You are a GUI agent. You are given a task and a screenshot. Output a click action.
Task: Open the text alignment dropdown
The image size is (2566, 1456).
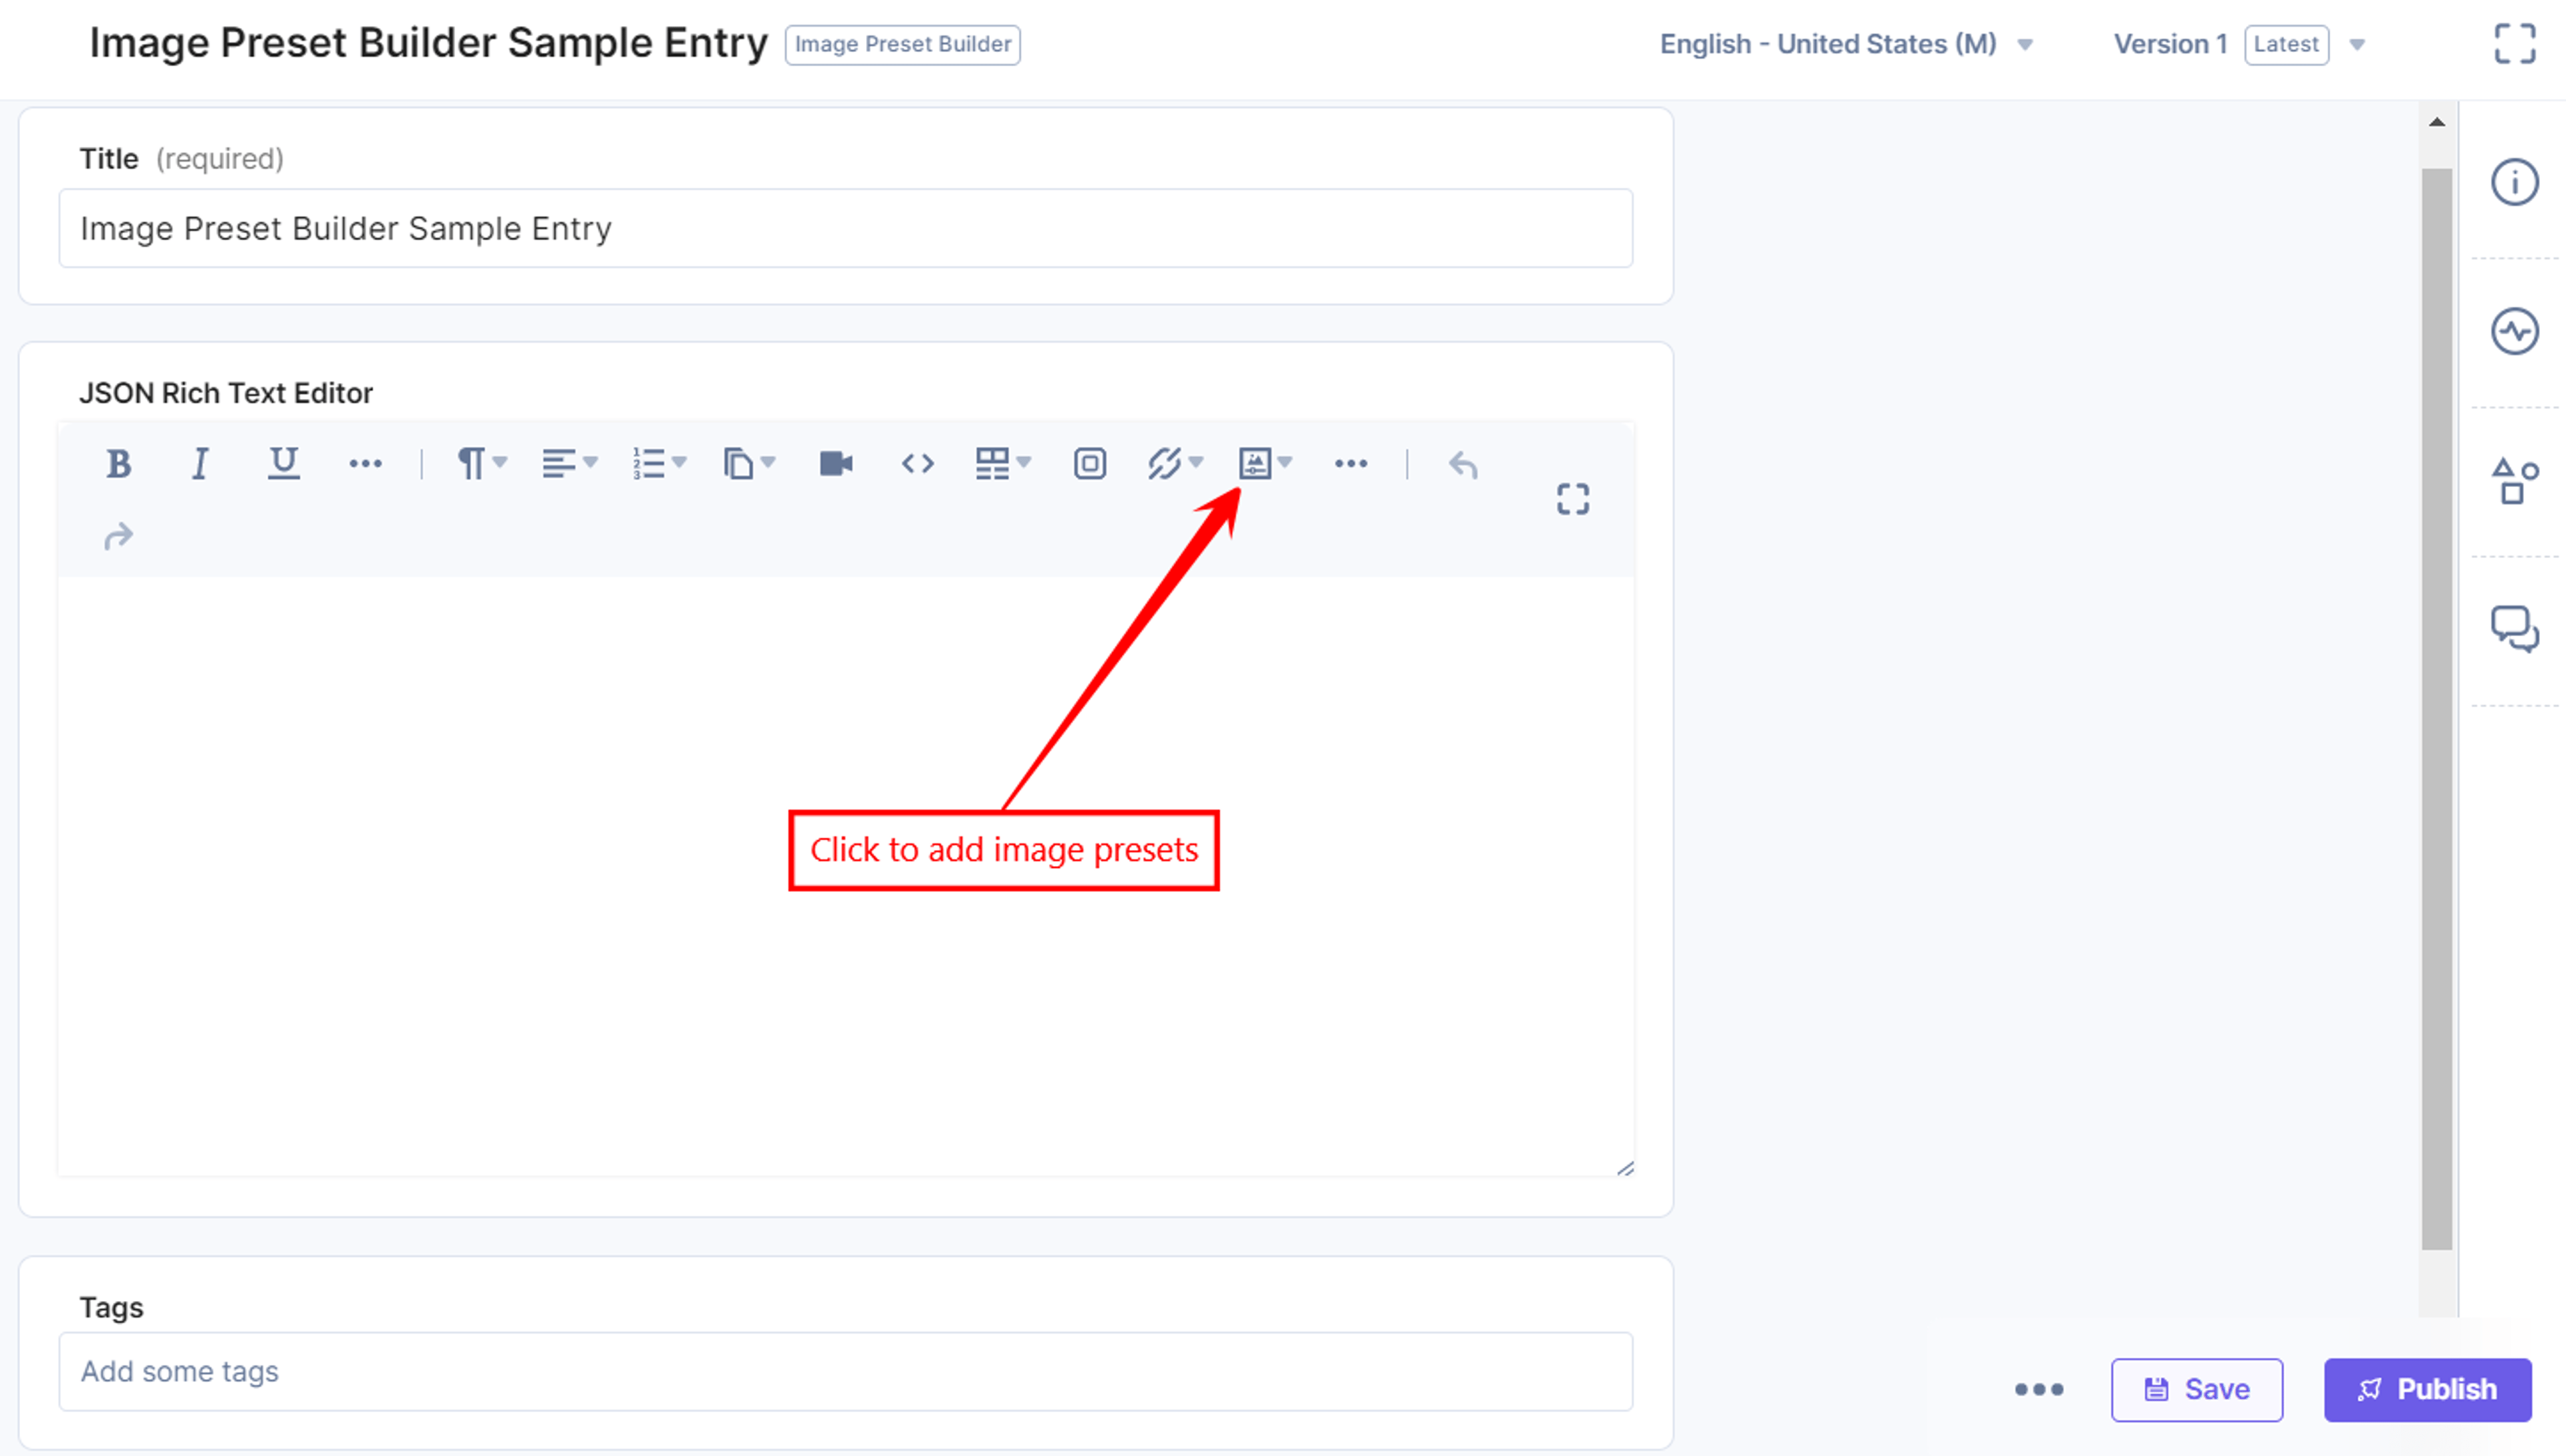point(570,463)
